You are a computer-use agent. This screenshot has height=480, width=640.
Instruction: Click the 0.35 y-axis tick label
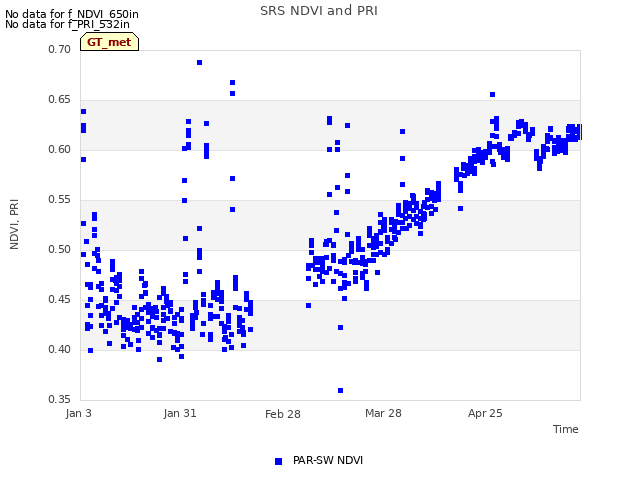tap(60, 399)
